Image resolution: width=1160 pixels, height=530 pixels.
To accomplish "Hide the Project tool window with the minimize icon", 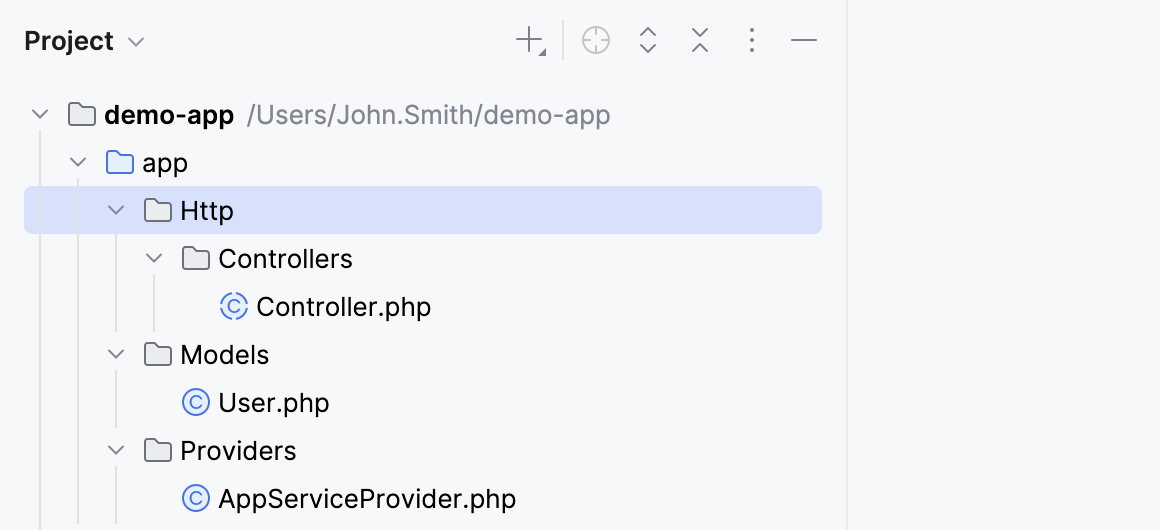I will coord(804,41).
